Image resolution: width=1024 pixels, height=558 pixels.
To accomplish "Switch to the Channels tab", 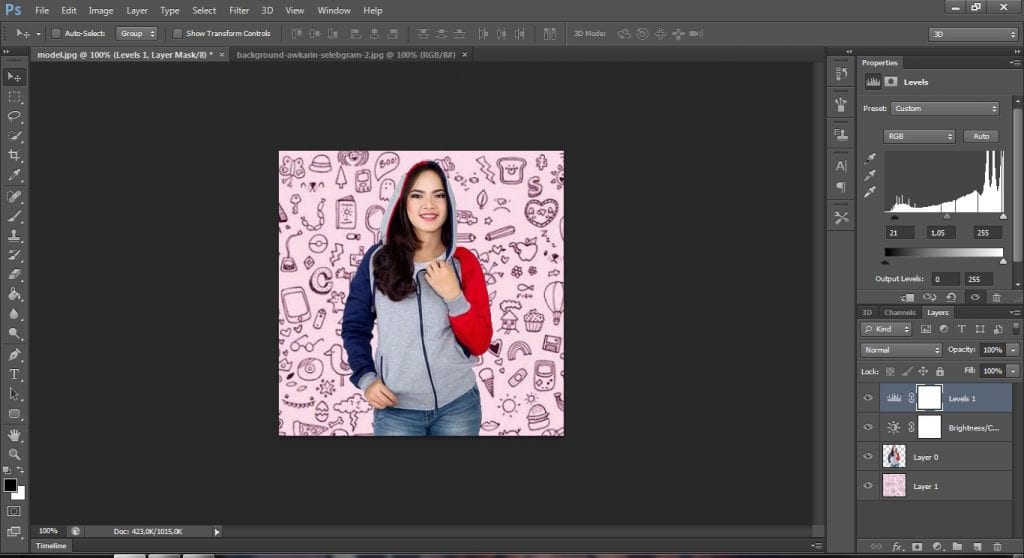I will (899, 312).
